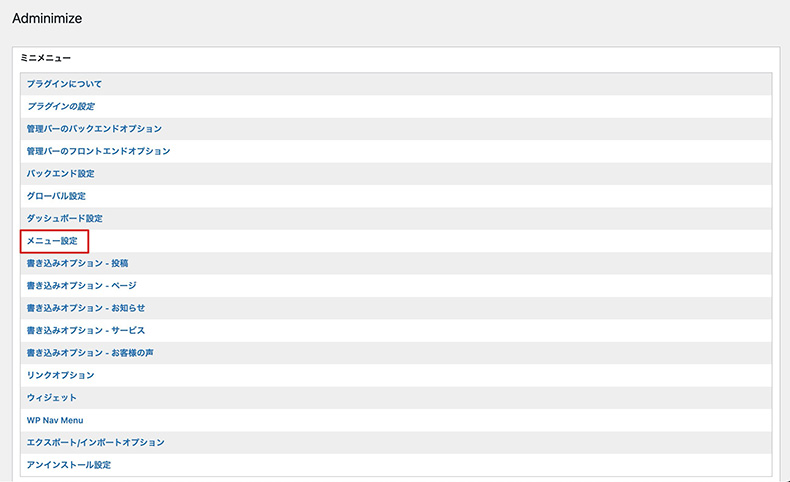790x482 pixels.
Task: Click 書き込みオプション - お客様の声
Action: pyautogui.click(x=91, y=352)
